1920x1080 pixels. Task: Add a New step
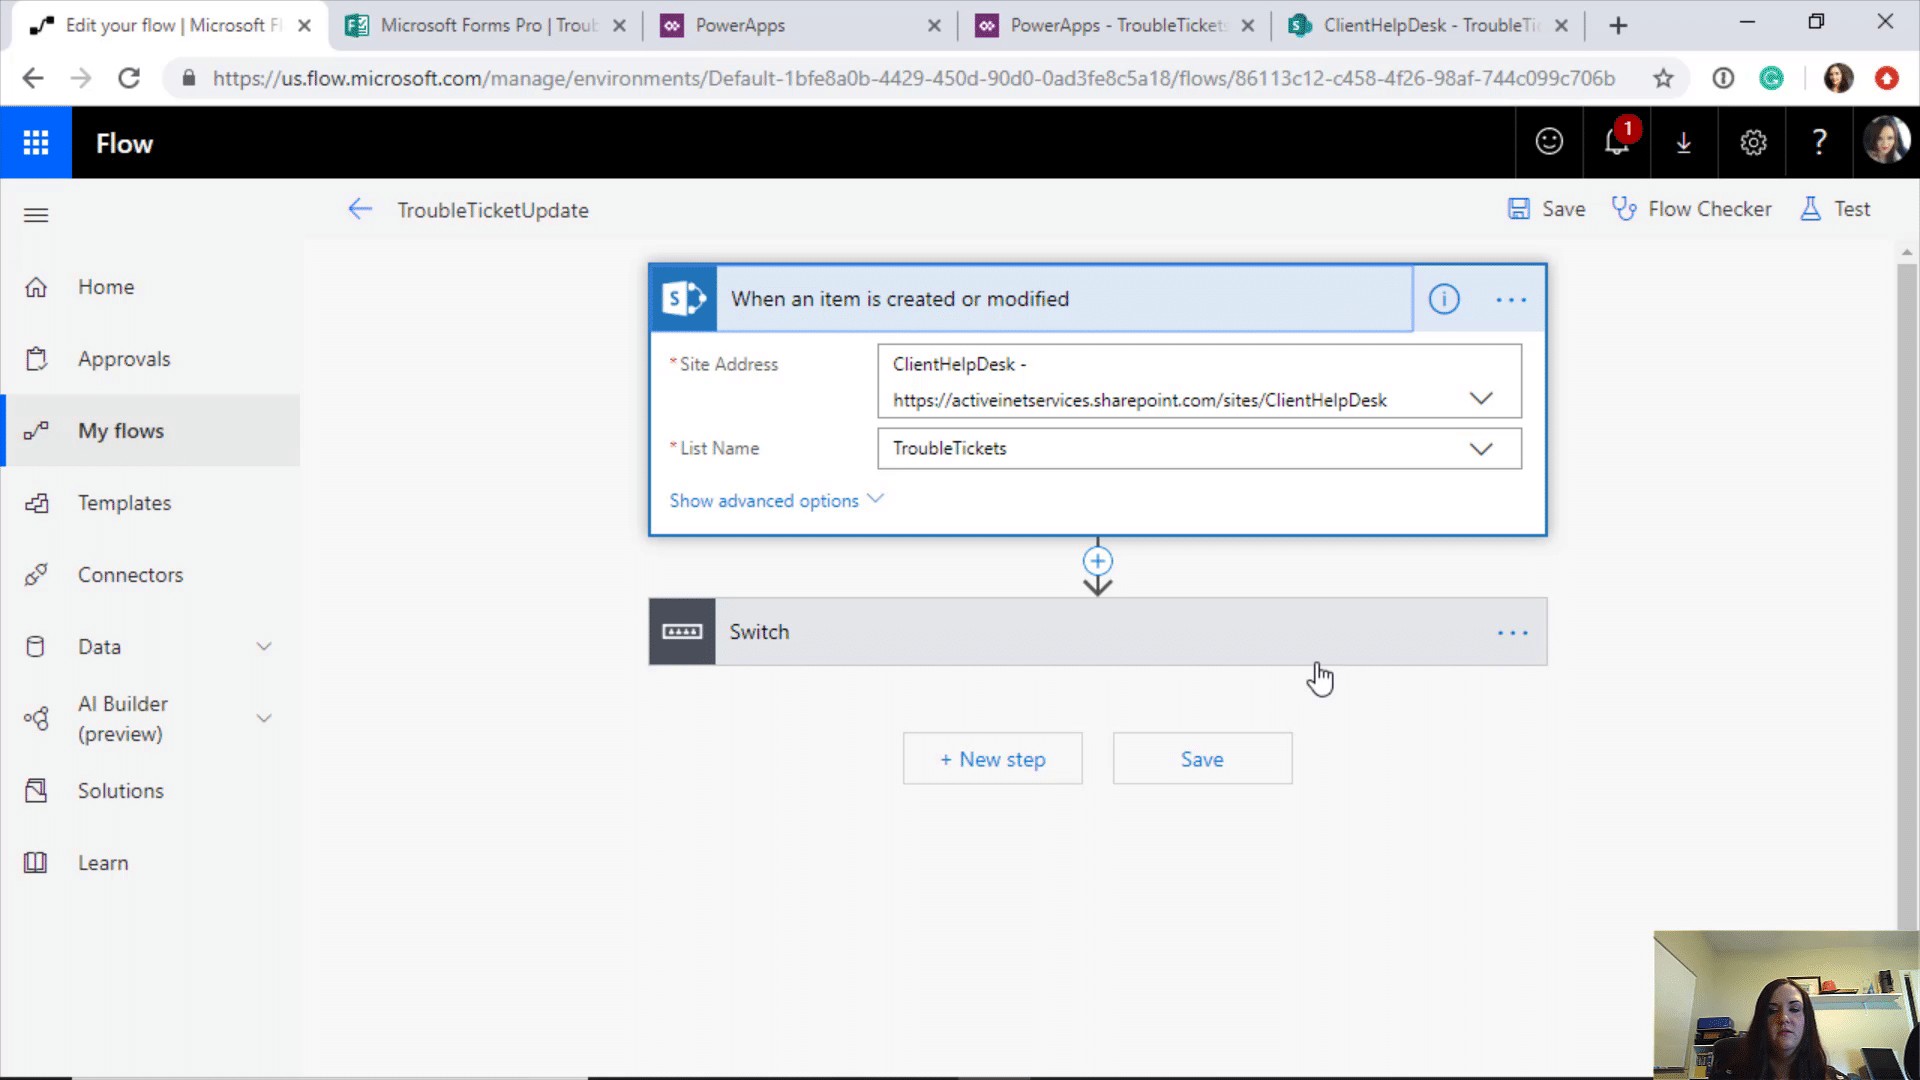point(992,759)
